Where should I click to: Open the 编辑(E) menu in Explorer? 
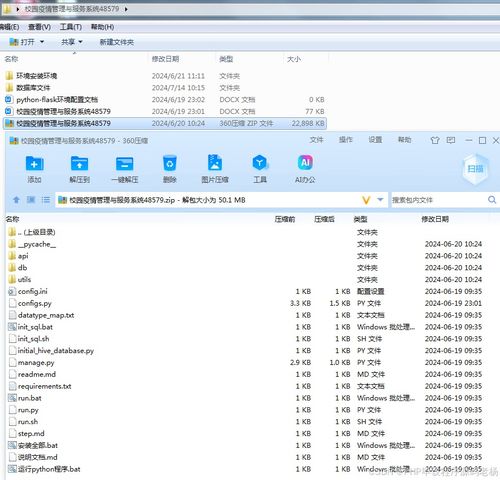(x=9, y=27)
